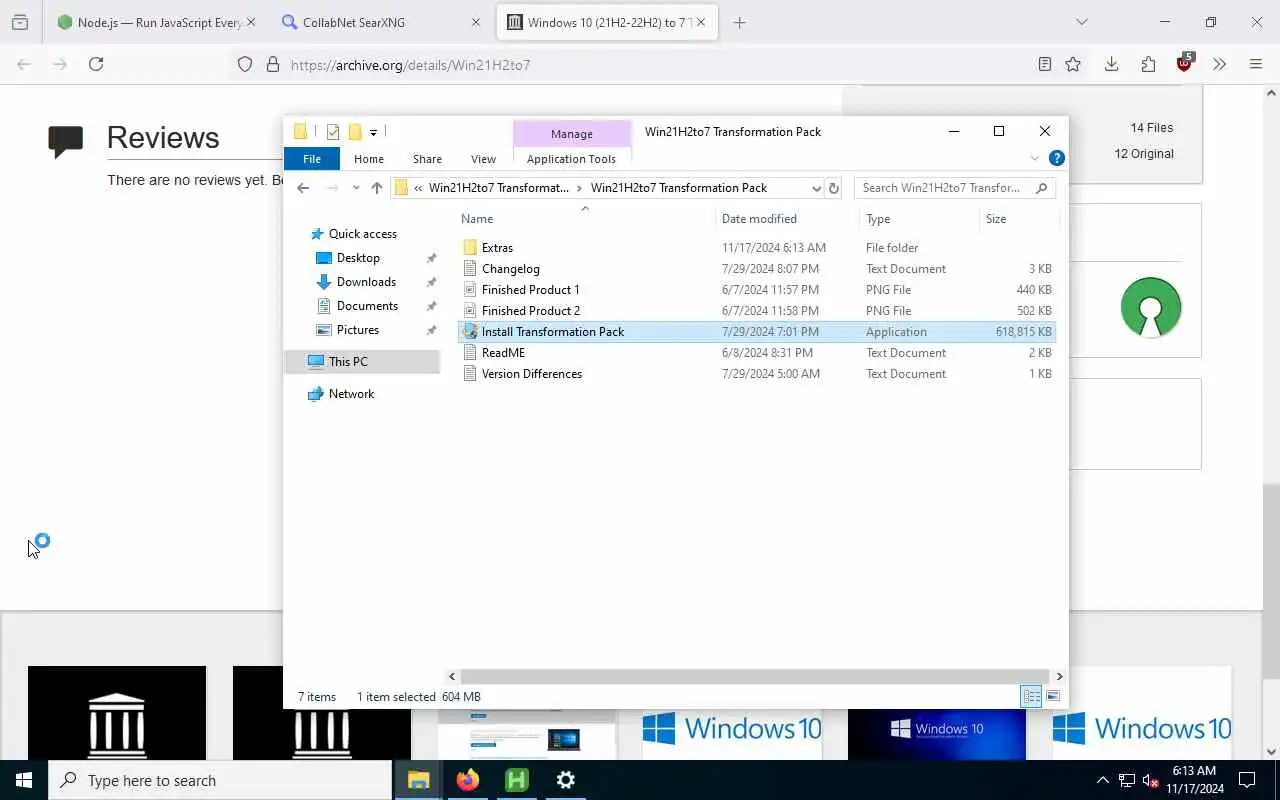Select Desktop in Quick access
This screenshot has height=800, width=1280.
tap(358, 258)
